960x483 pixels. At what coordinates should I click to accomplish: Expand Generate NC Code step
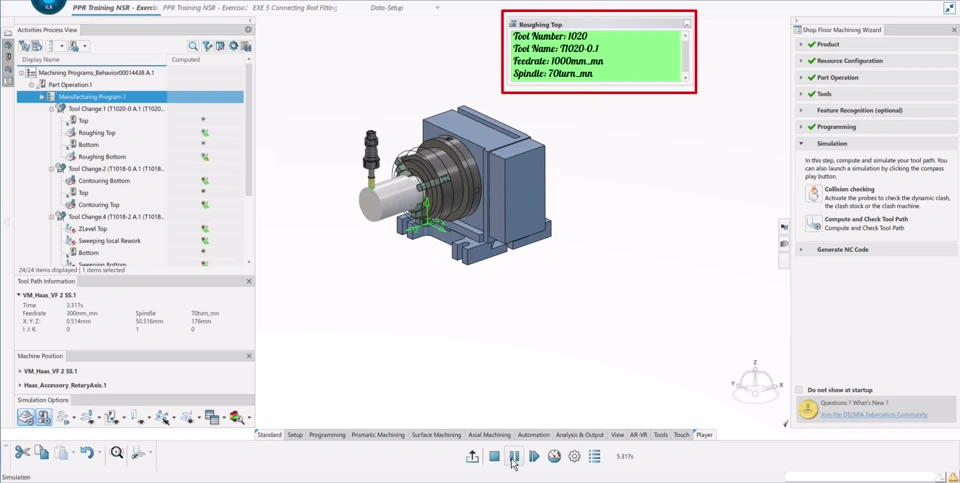(x=801, y=249)
